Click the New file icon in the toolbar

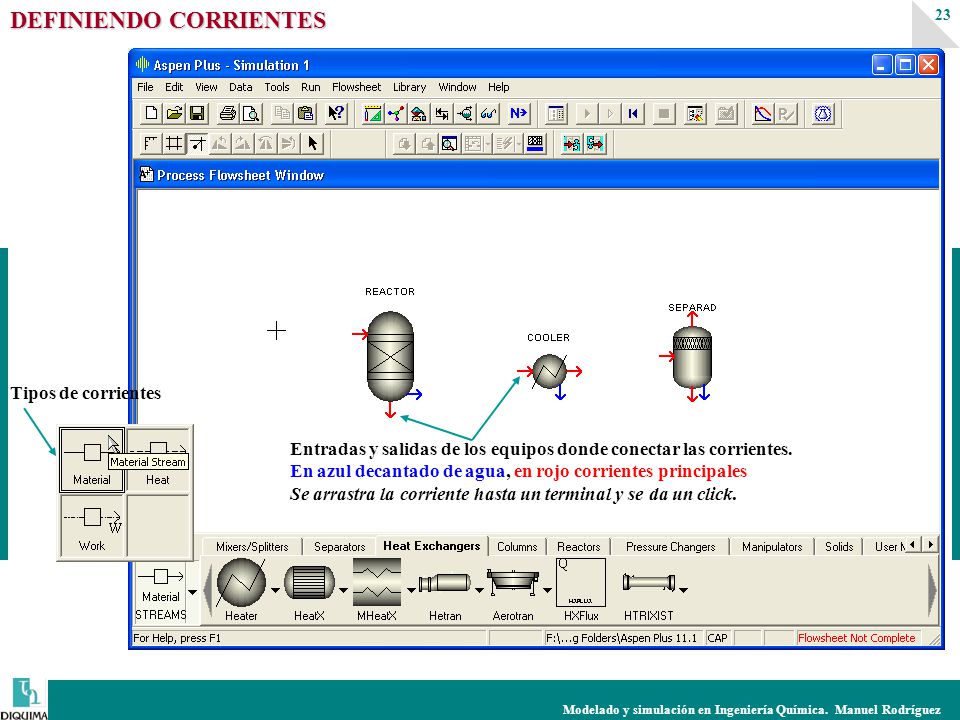point(151,113)
